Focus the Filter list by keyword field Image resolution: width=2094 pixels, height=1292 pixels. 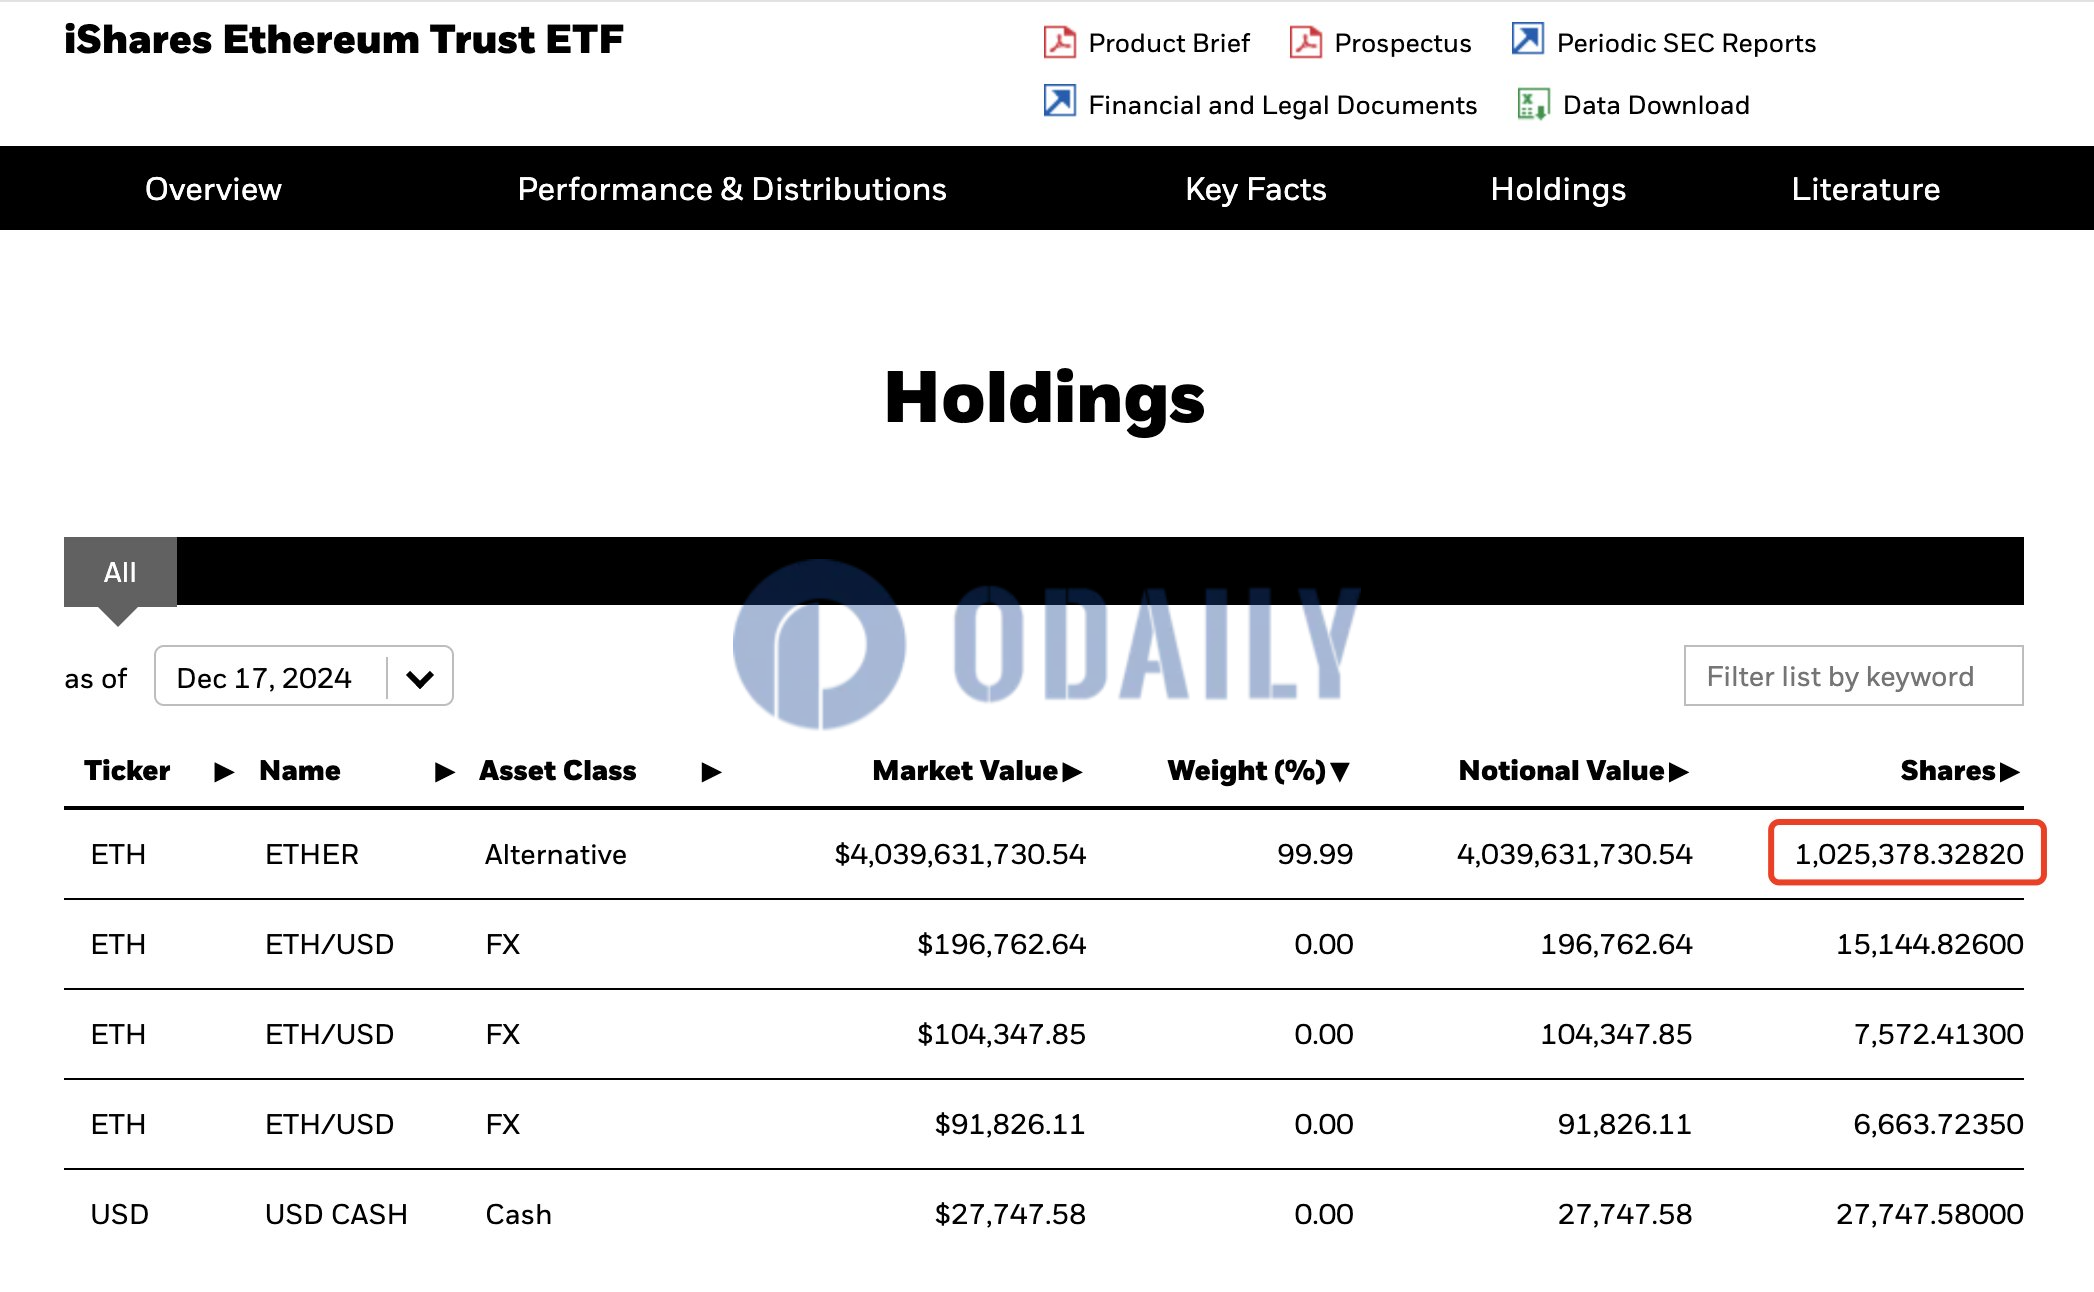coord(1853,676)
